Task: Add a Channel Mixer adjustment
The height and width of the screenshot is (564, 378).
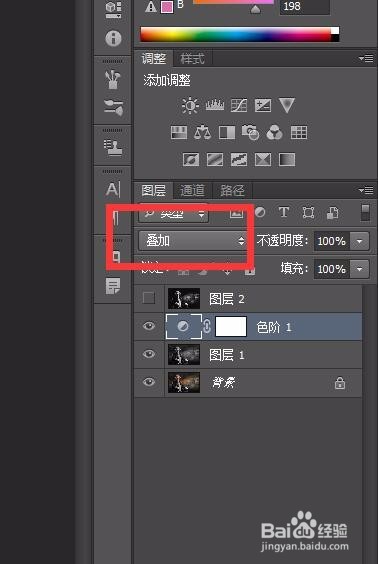Action: [274, 133]
